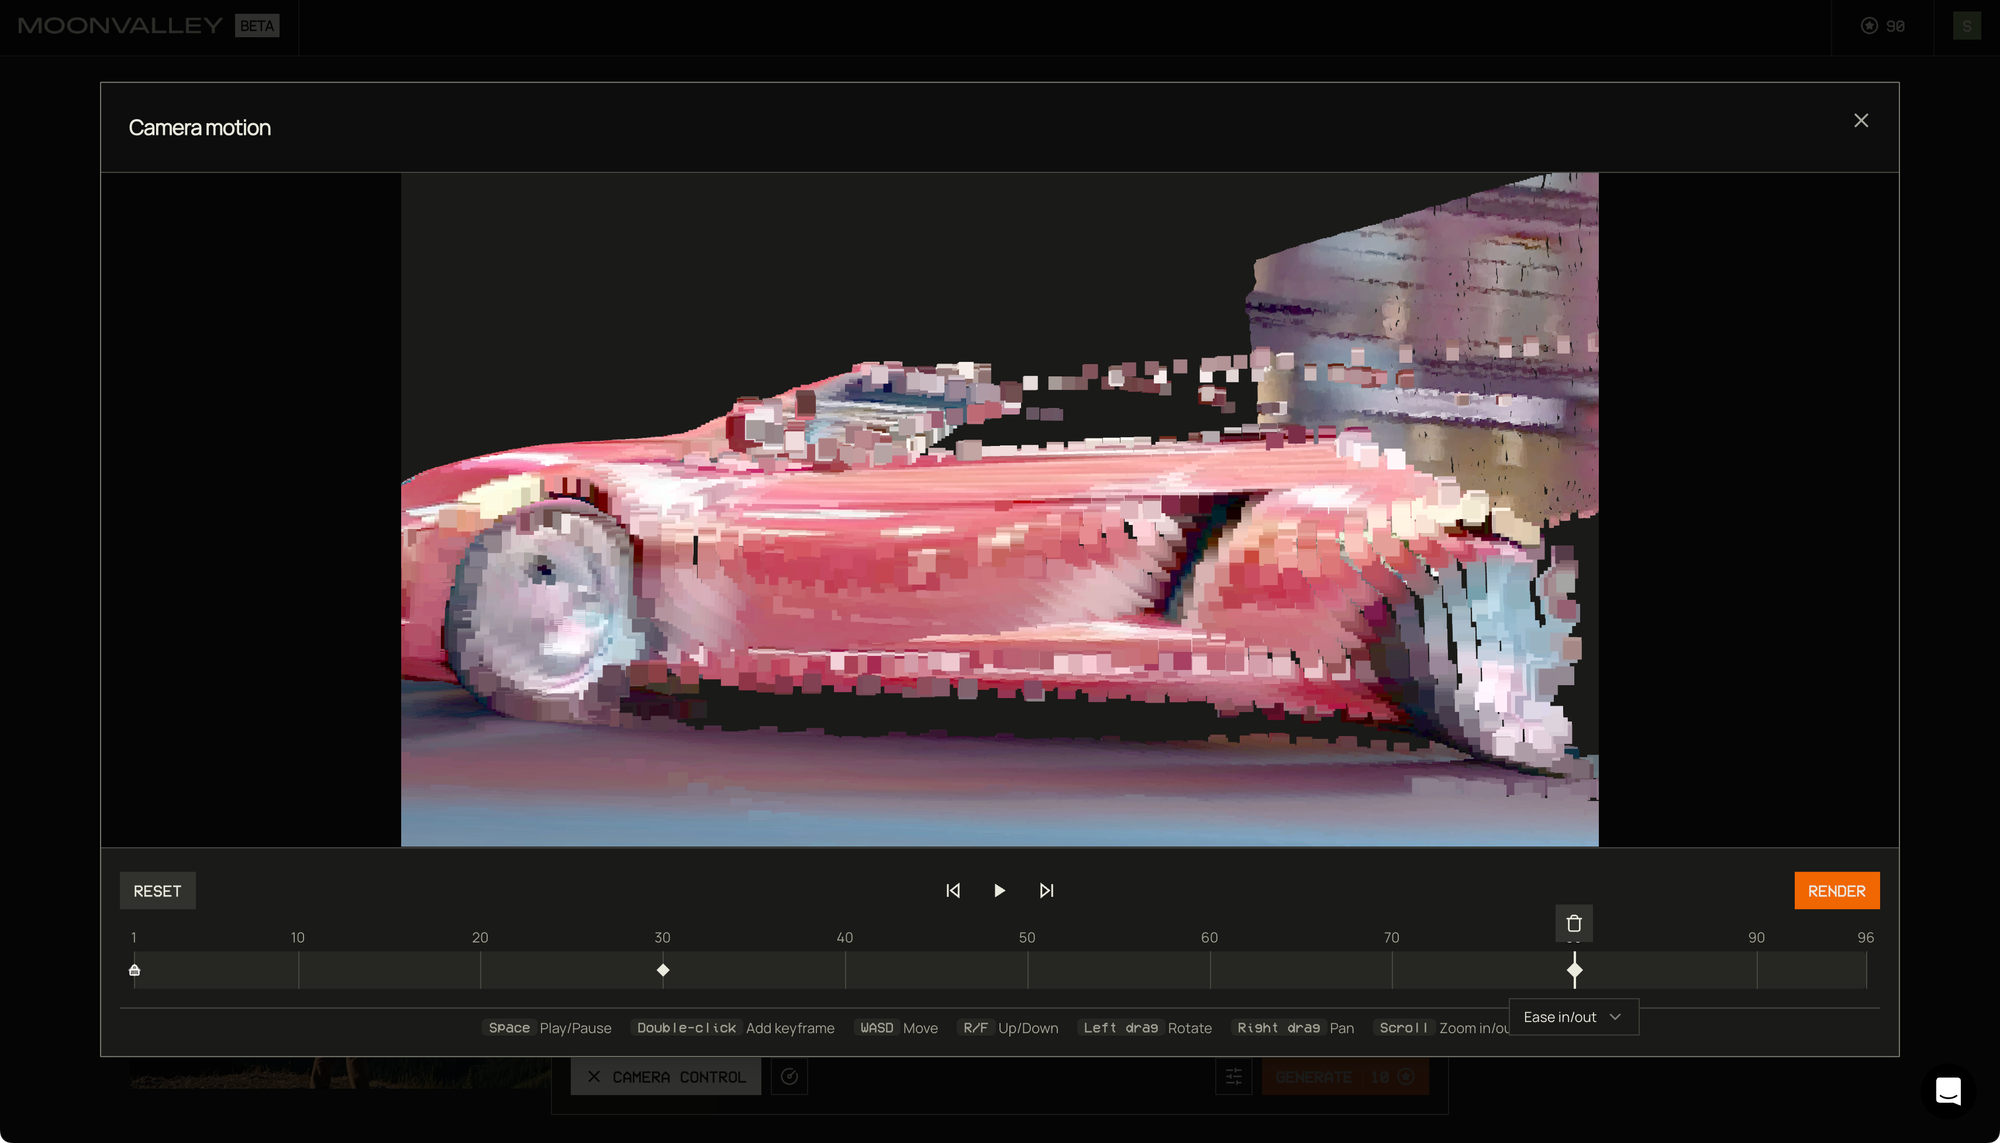The image size is (2000, 1143).
Task: Click the 3D car preview viewport
Action: (x=999, y=510)
